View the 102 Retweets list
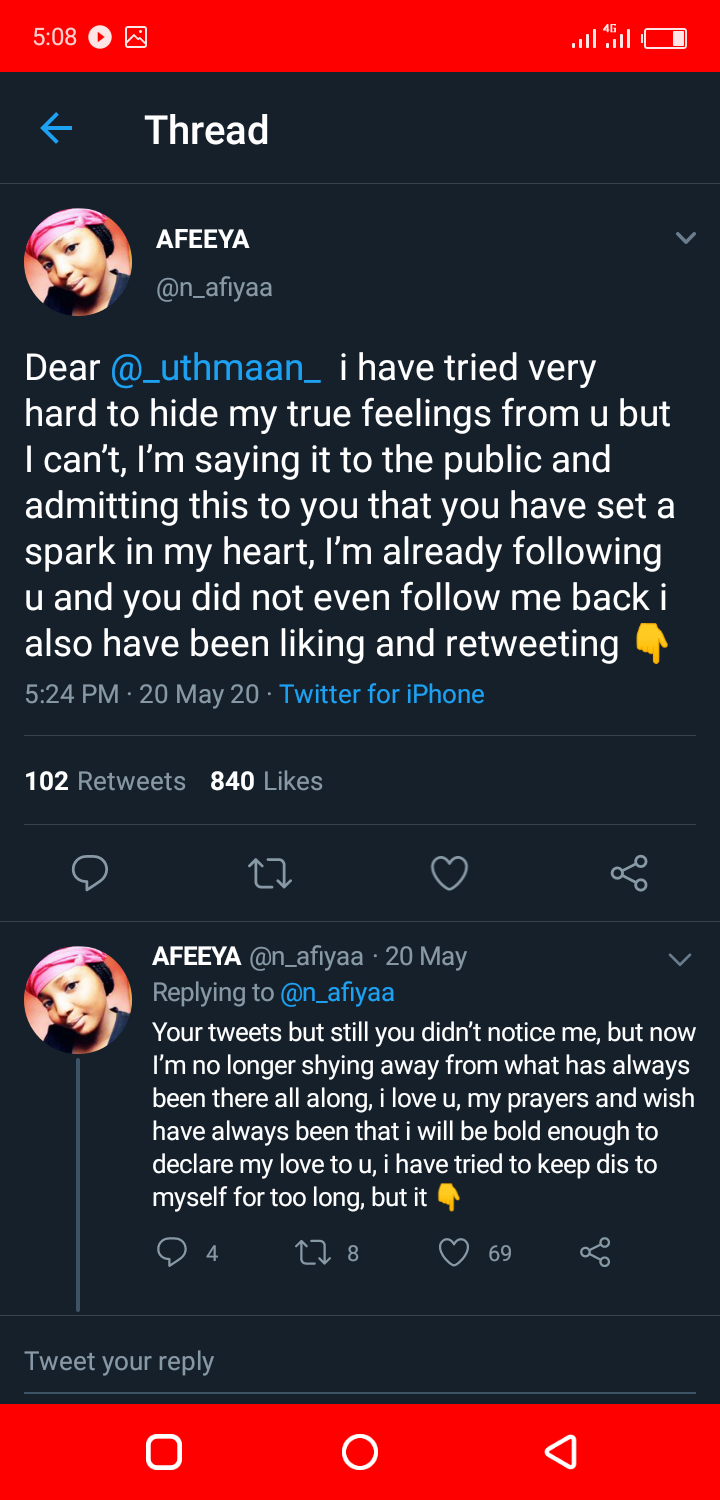 [x=105, y=781]
